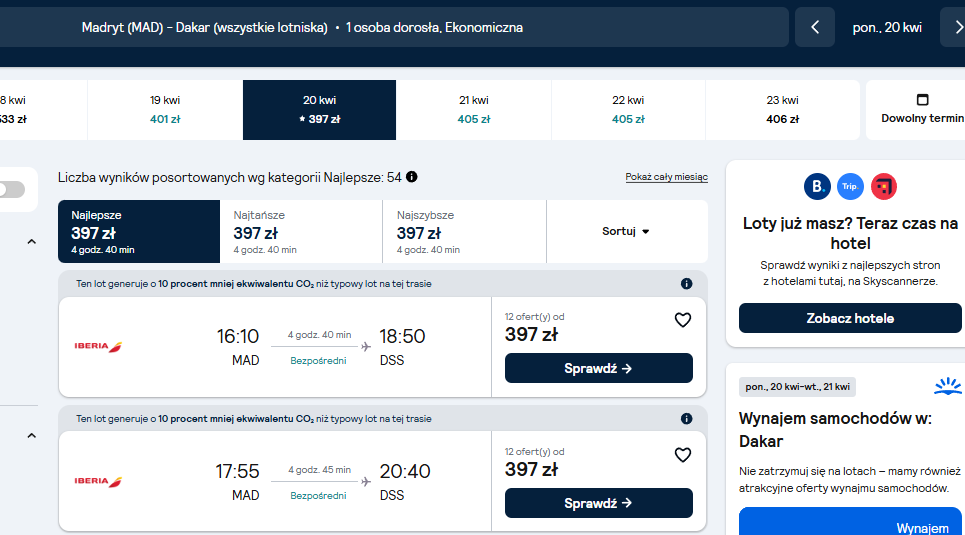965x535 pixels.
Task: Select the Najtańsze tab
Action: (301, 231)
